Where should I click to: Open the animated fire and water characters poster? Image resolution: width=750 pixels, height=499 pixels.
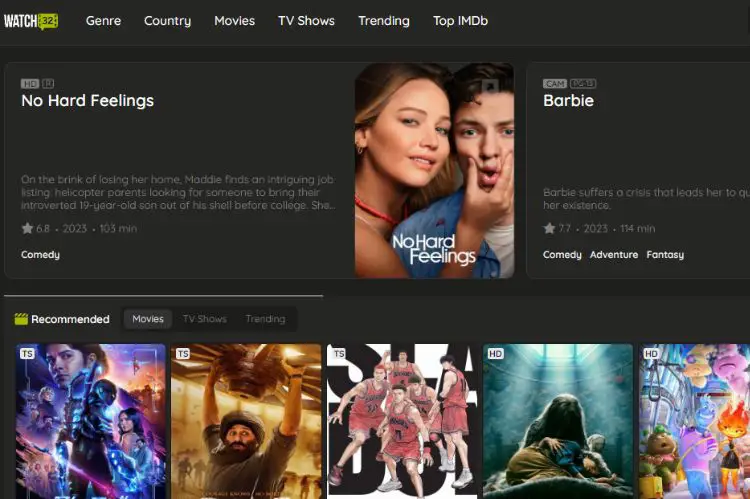[x=695, y=421]
